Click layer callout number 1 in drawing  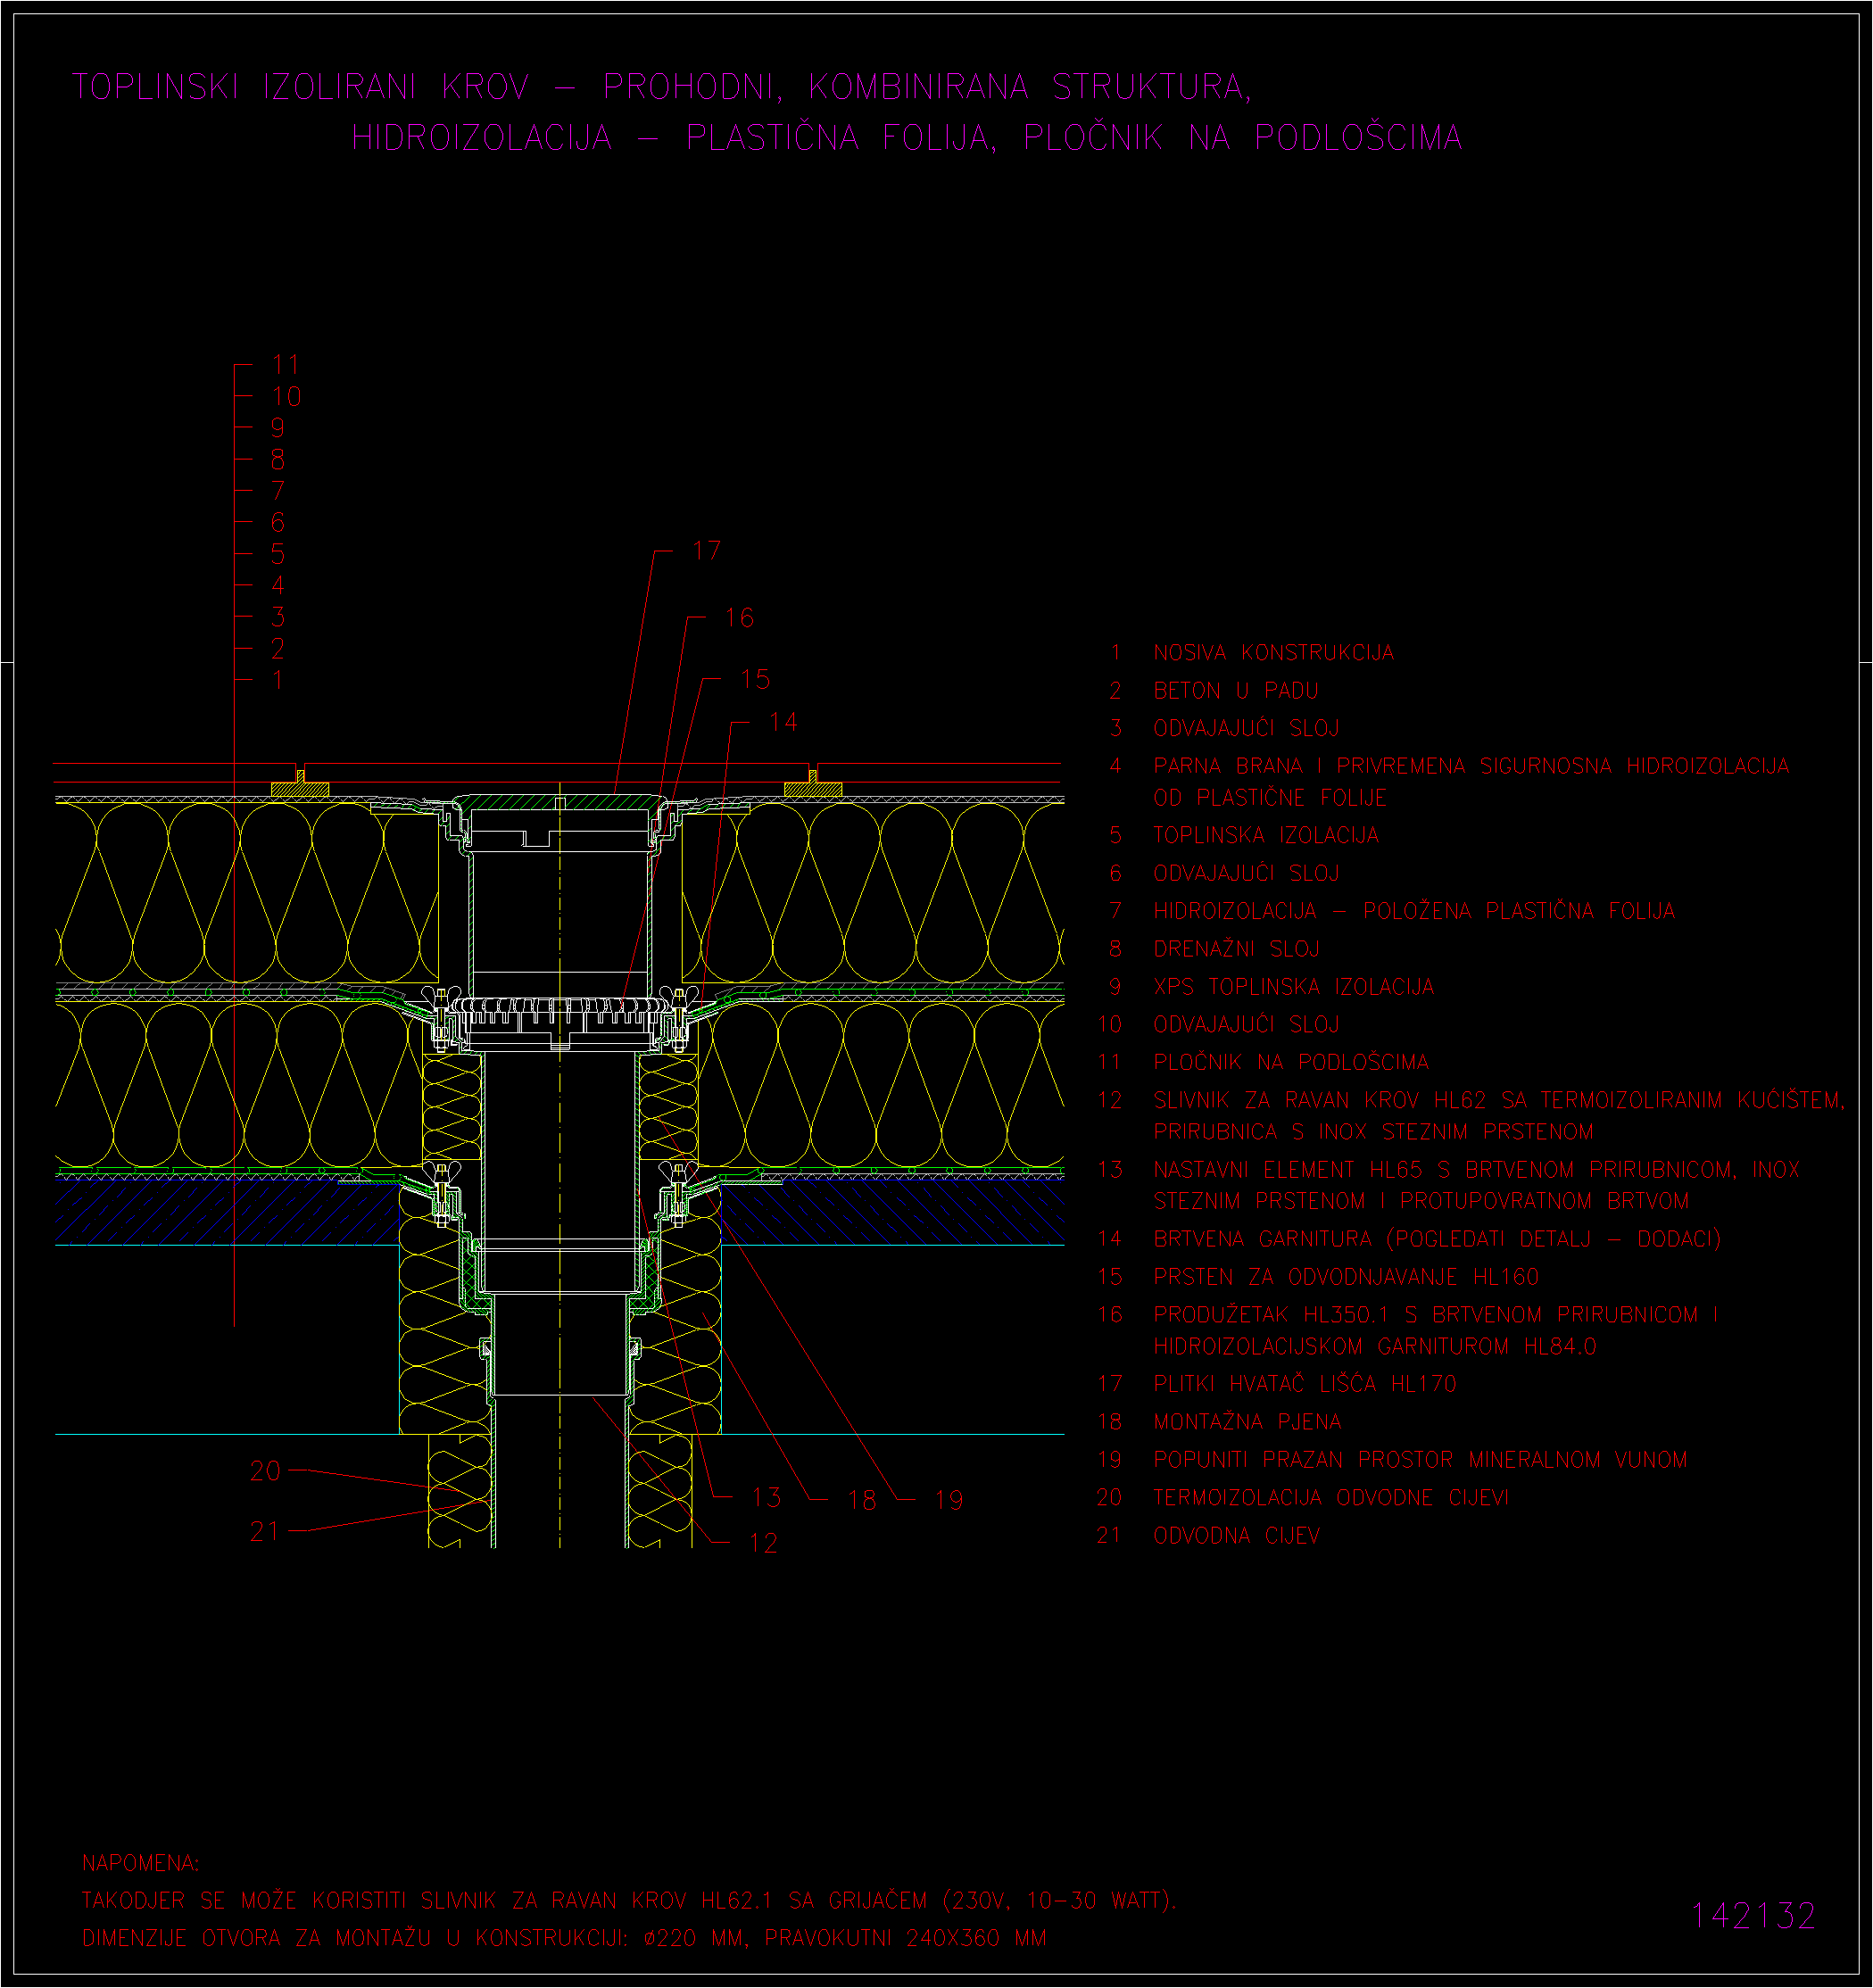278,680
